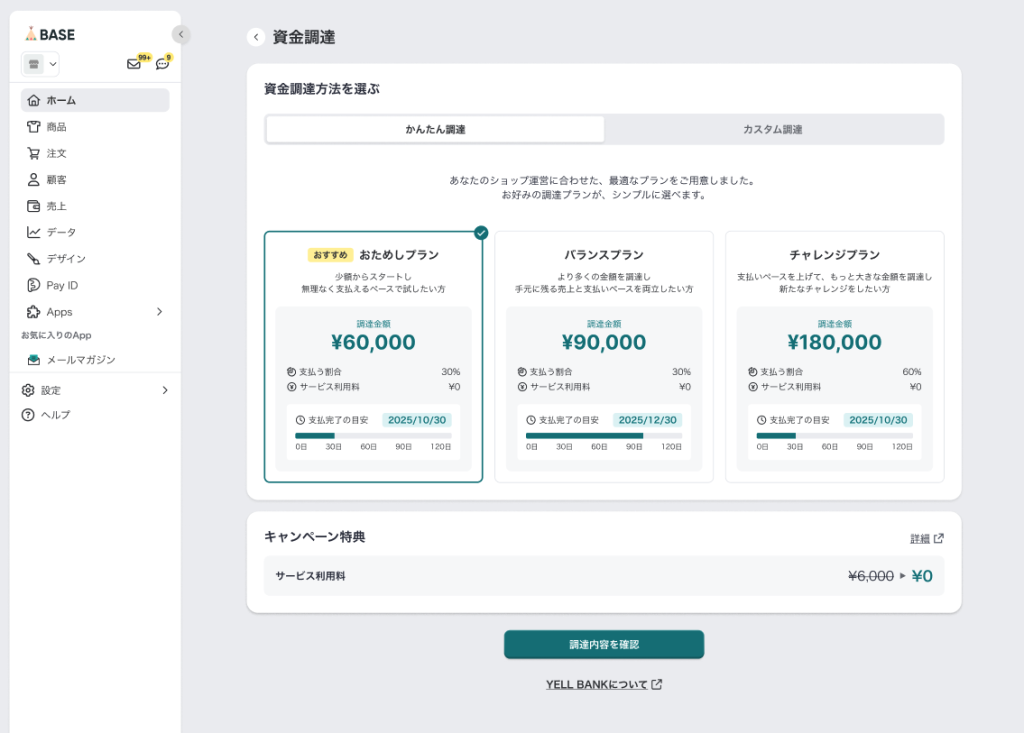Select the おためしプラン ¥60,000 plan card
1024x733 pixels.
click(x=373, y=357)
